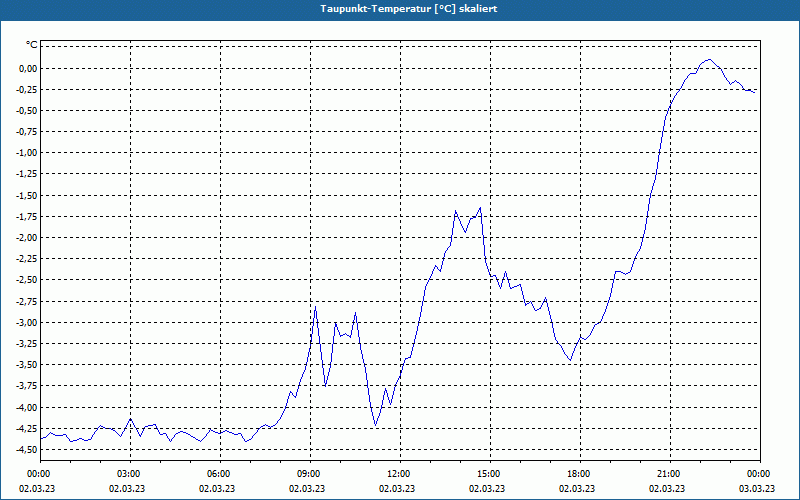800x500 pixels.
Task: Choose the -1,75 y-axis value
Action: click(27, 216)
